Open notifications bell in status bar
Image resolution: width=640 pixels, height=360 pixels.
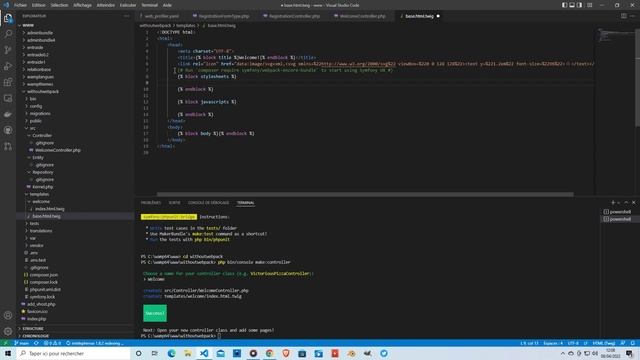pos(633,343)
